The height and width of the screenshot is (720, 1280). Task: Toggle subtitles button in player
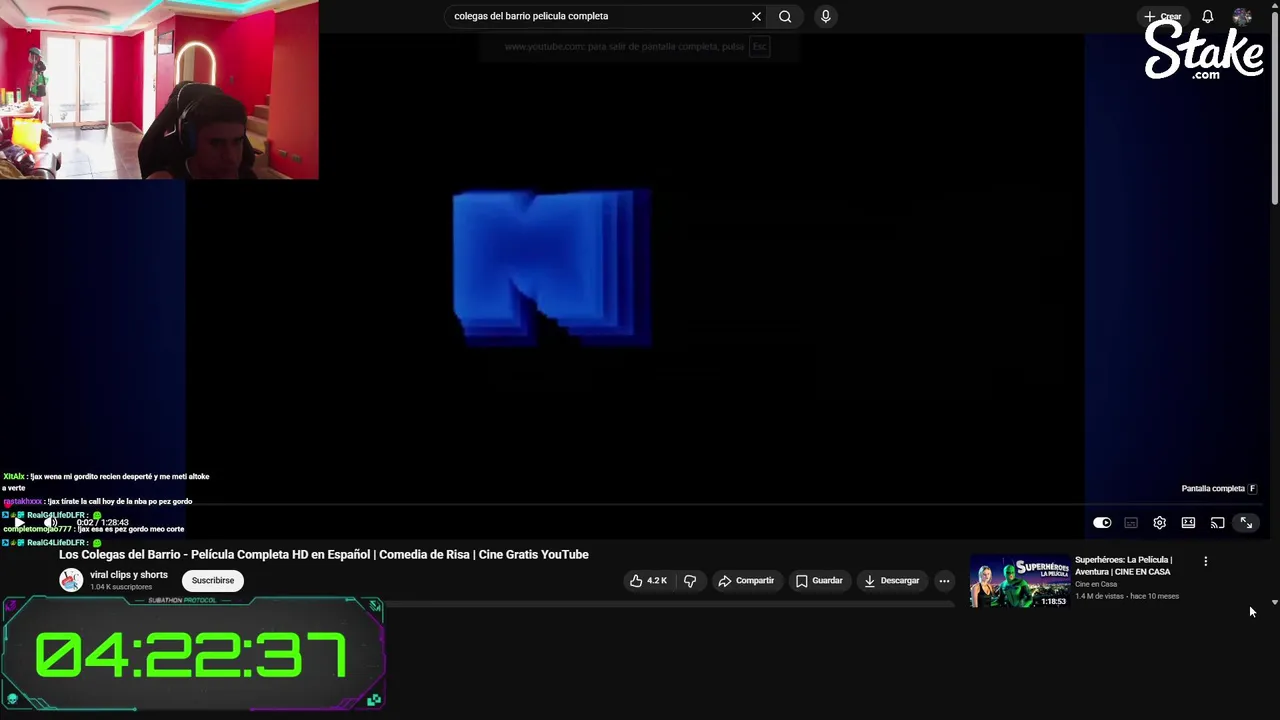click(1131, 523)
